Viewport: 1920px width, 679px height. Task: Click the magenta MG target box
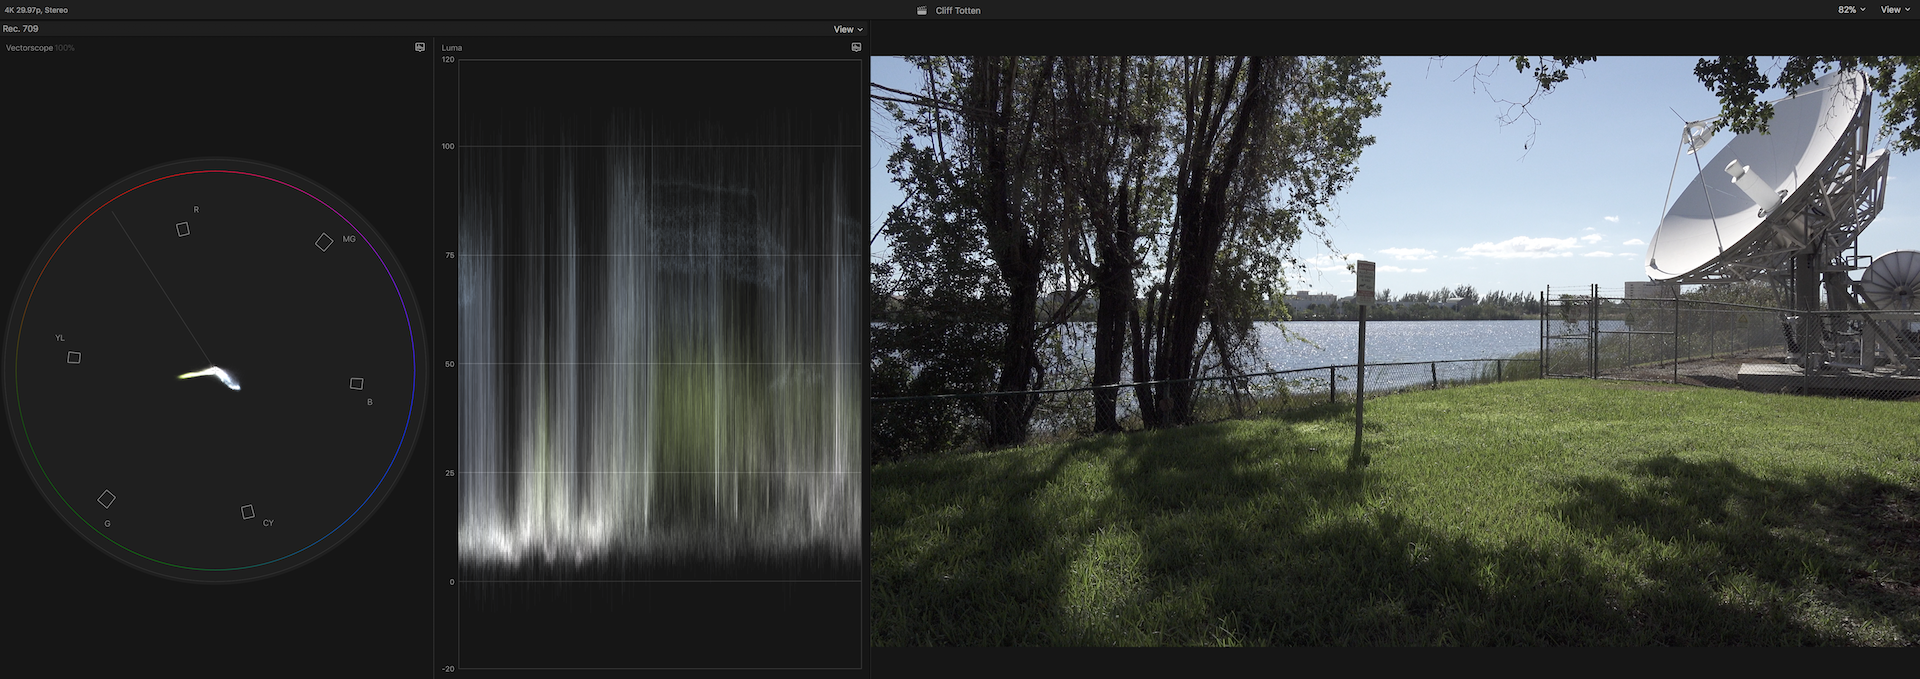(324, 242)
